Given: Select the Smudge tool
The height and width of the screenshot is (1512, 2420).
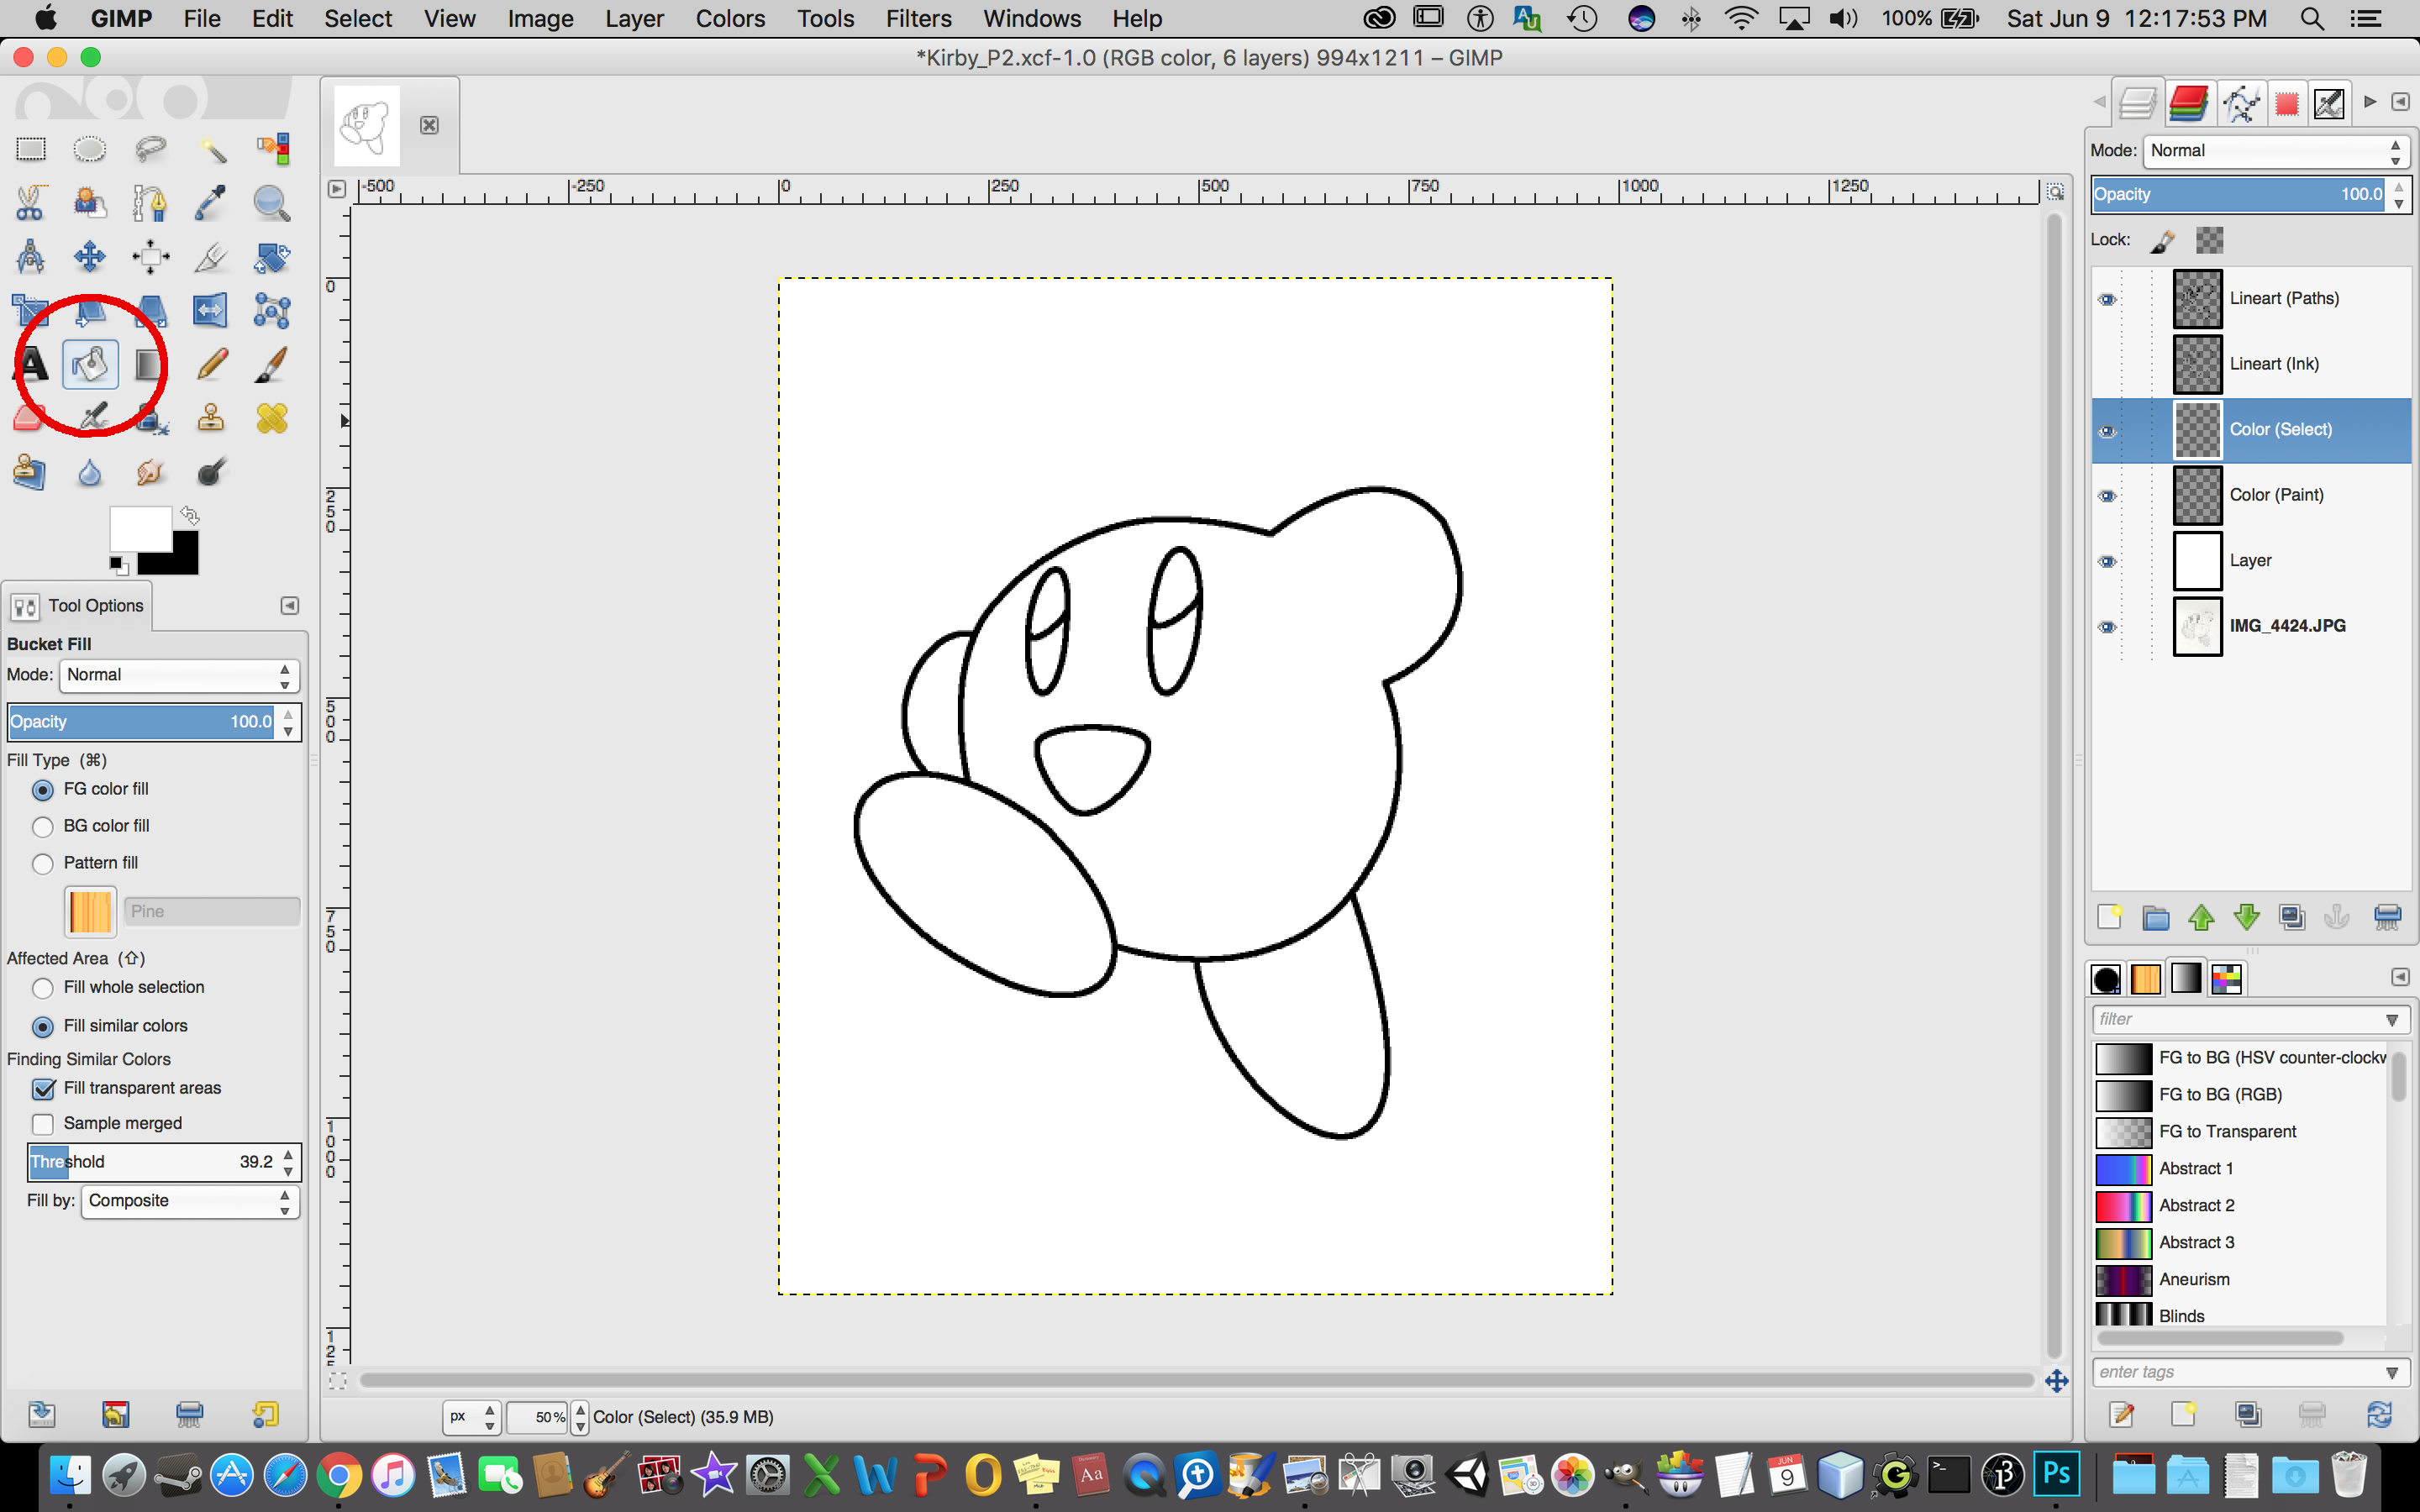Looking at the screenshot, I should click(150, 472).
